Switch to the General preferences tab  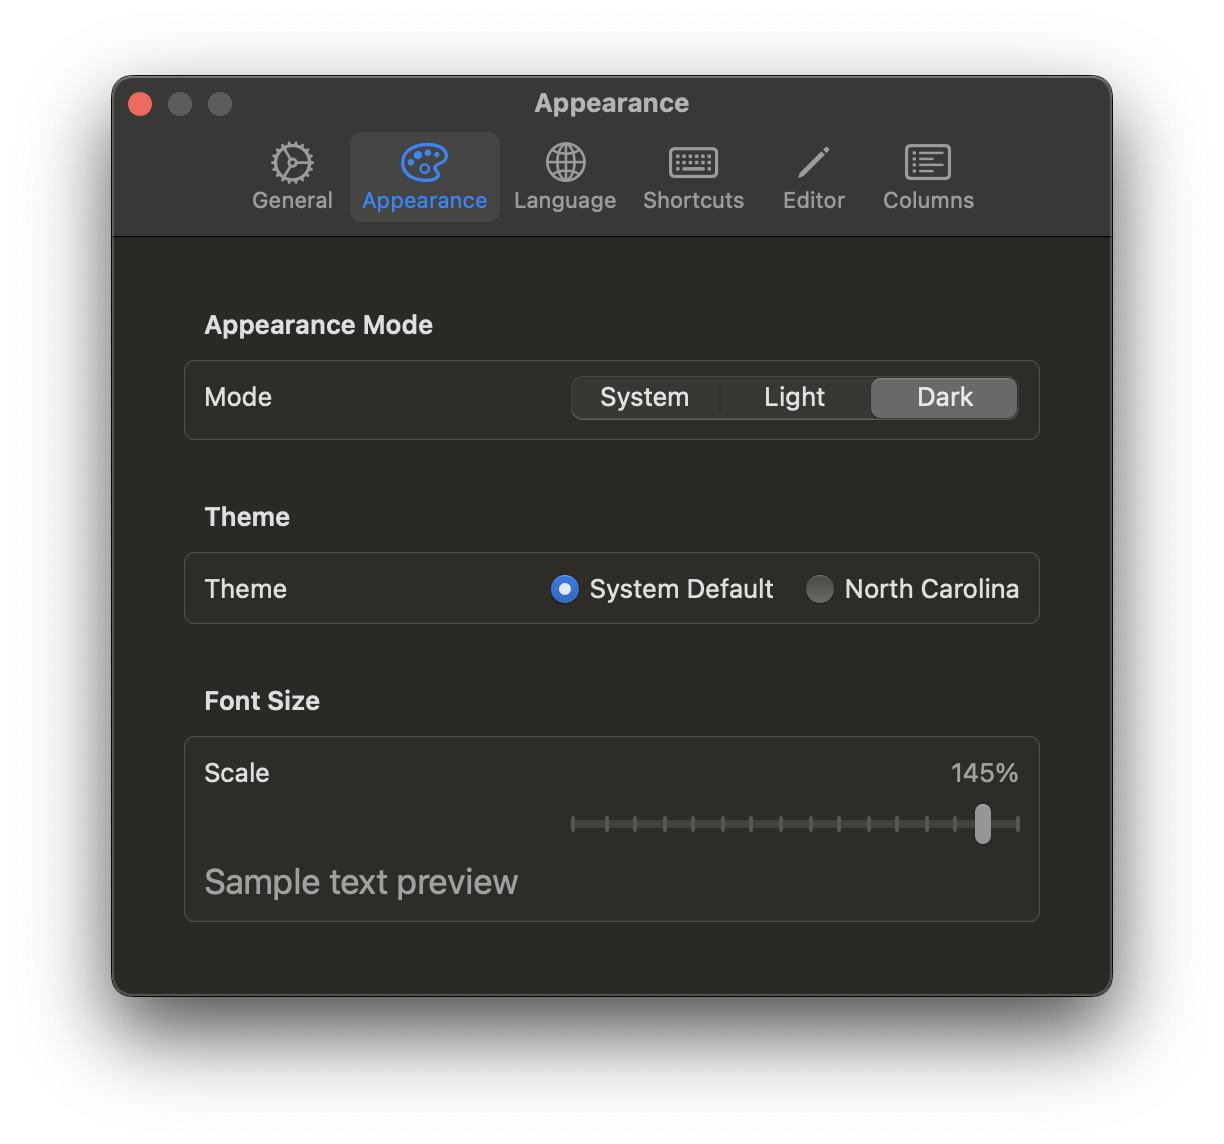click(291, 178)
